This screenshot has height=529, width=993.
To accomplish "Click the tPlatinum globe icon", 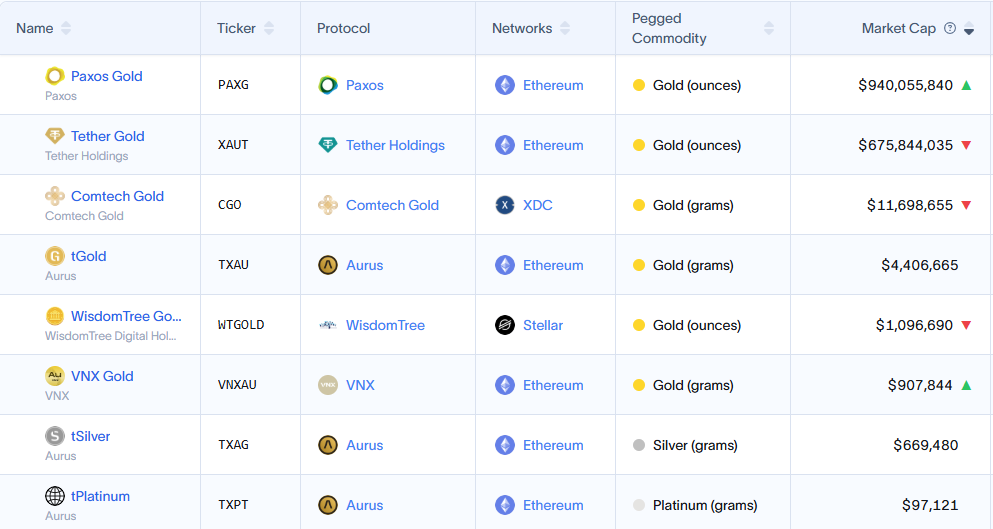I will pos(55,496).
